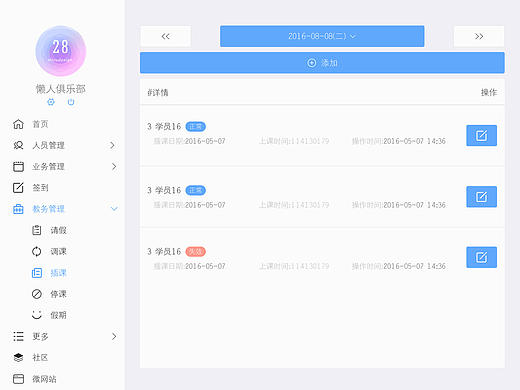
Task: Expand 人员管理 with its chevron
Action: 112,145
